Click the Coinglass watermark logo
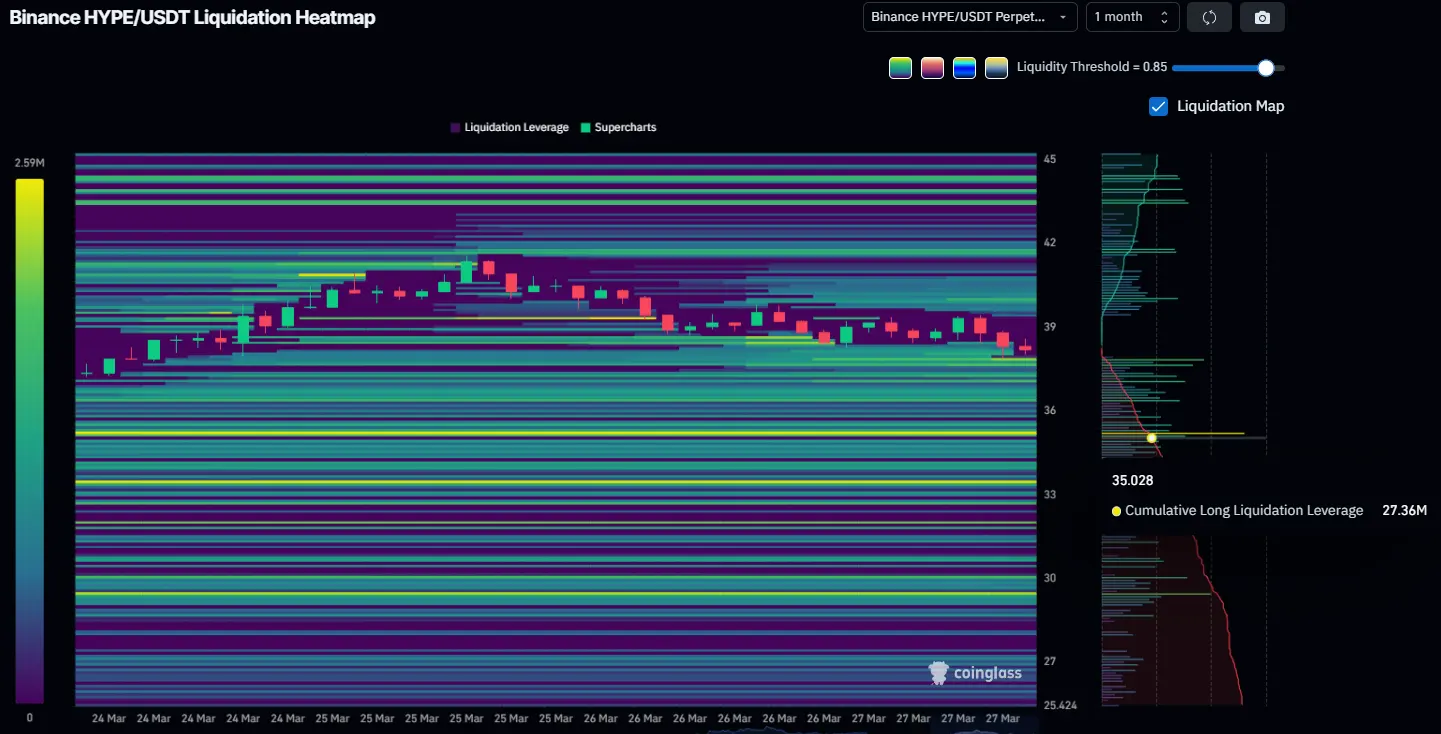 tap(975, 673)
